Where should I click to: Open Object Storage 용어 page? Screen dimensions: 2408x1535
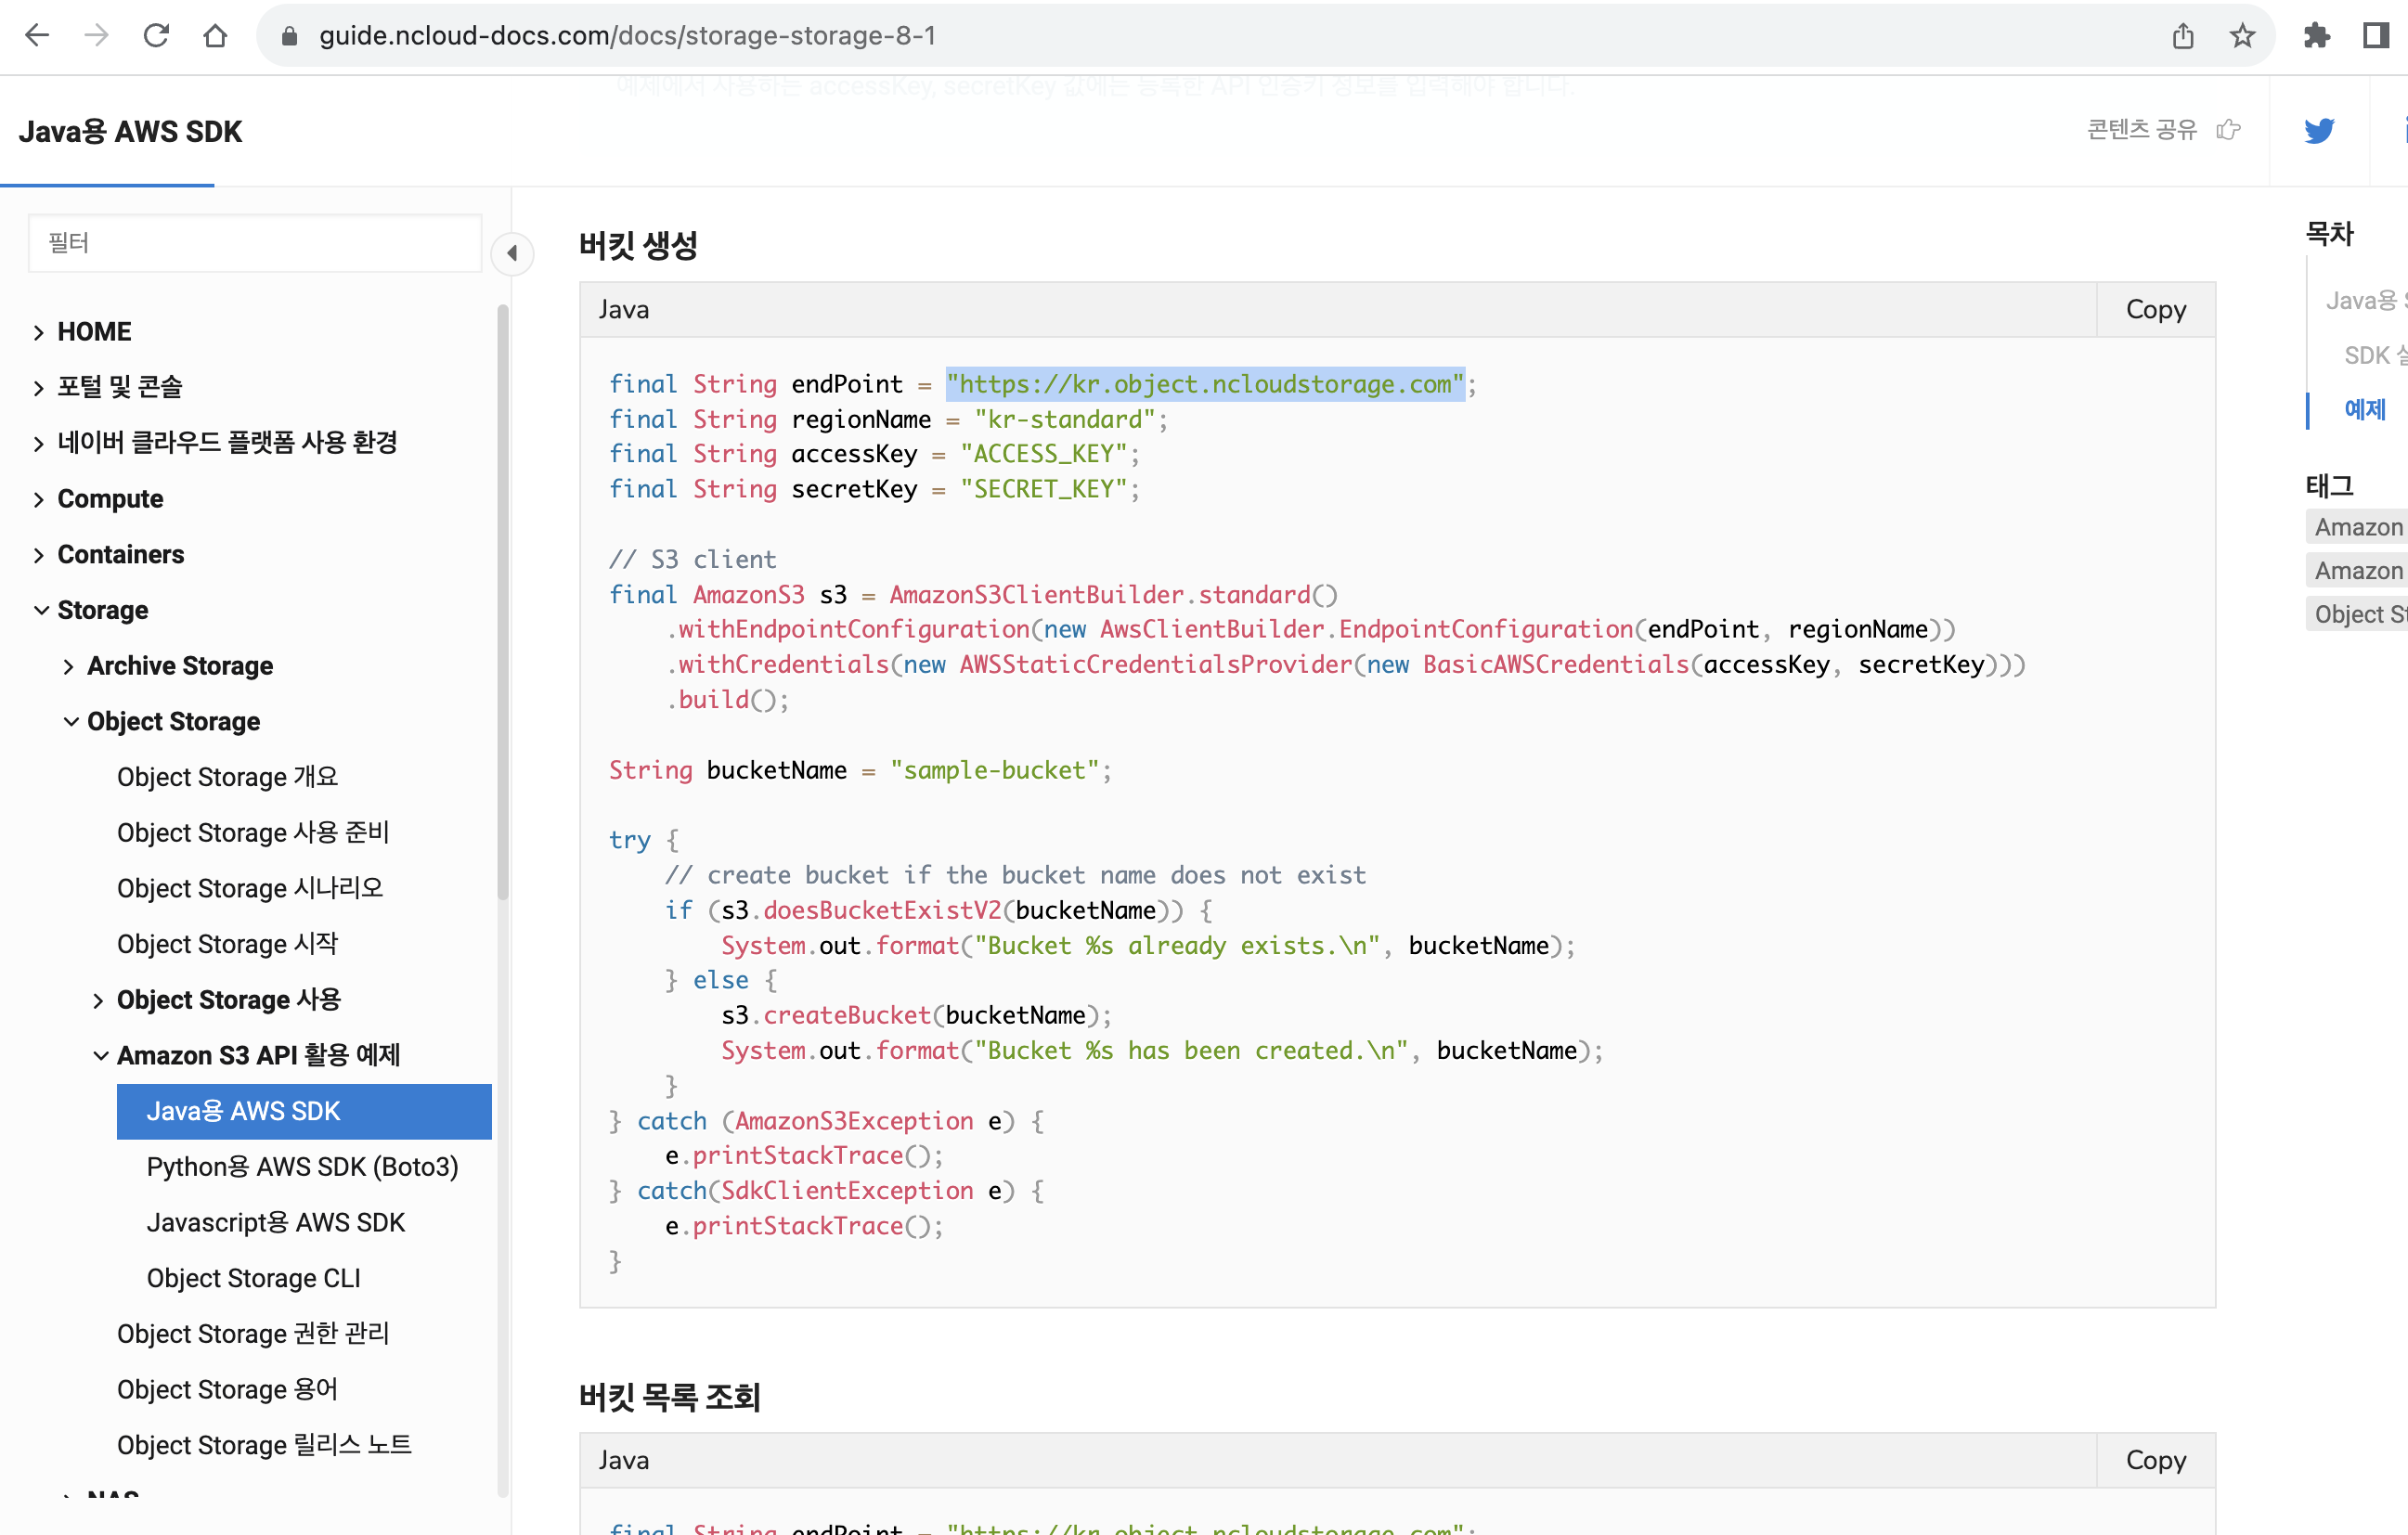click(x=227, y=1389)
